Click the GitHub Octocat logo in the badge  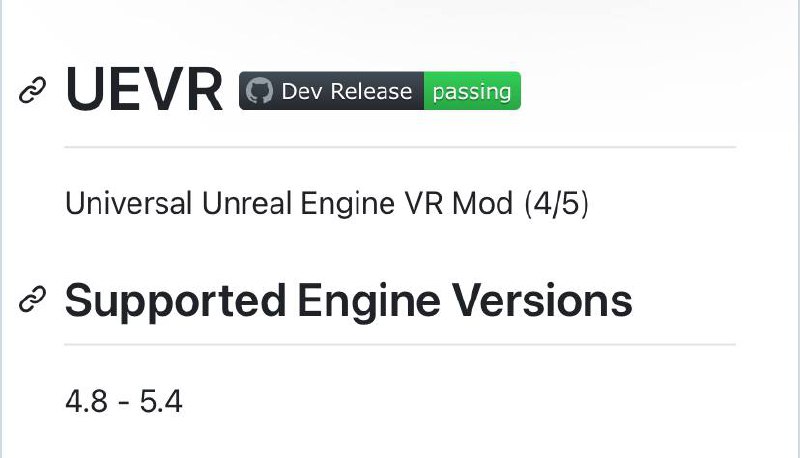259,91
